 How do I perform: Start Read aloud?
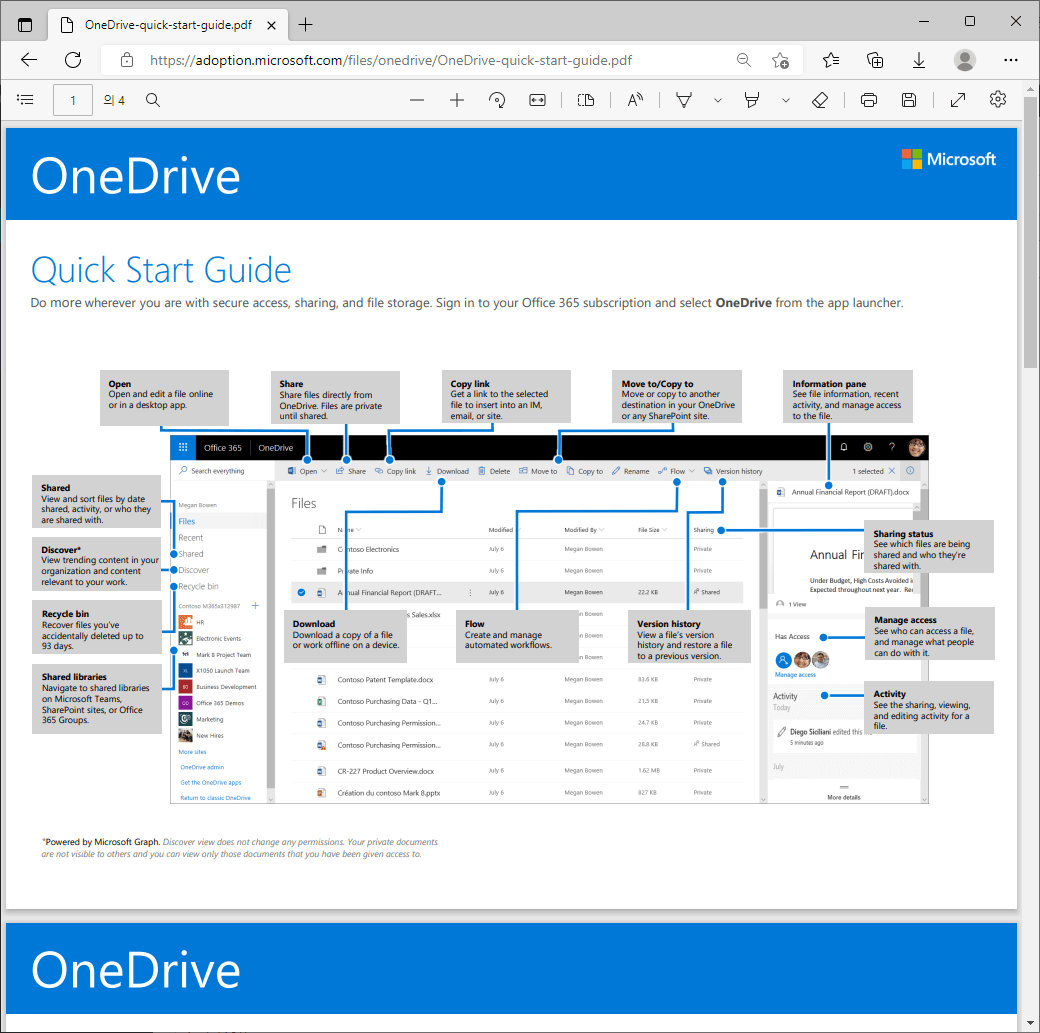coord(635,100)
